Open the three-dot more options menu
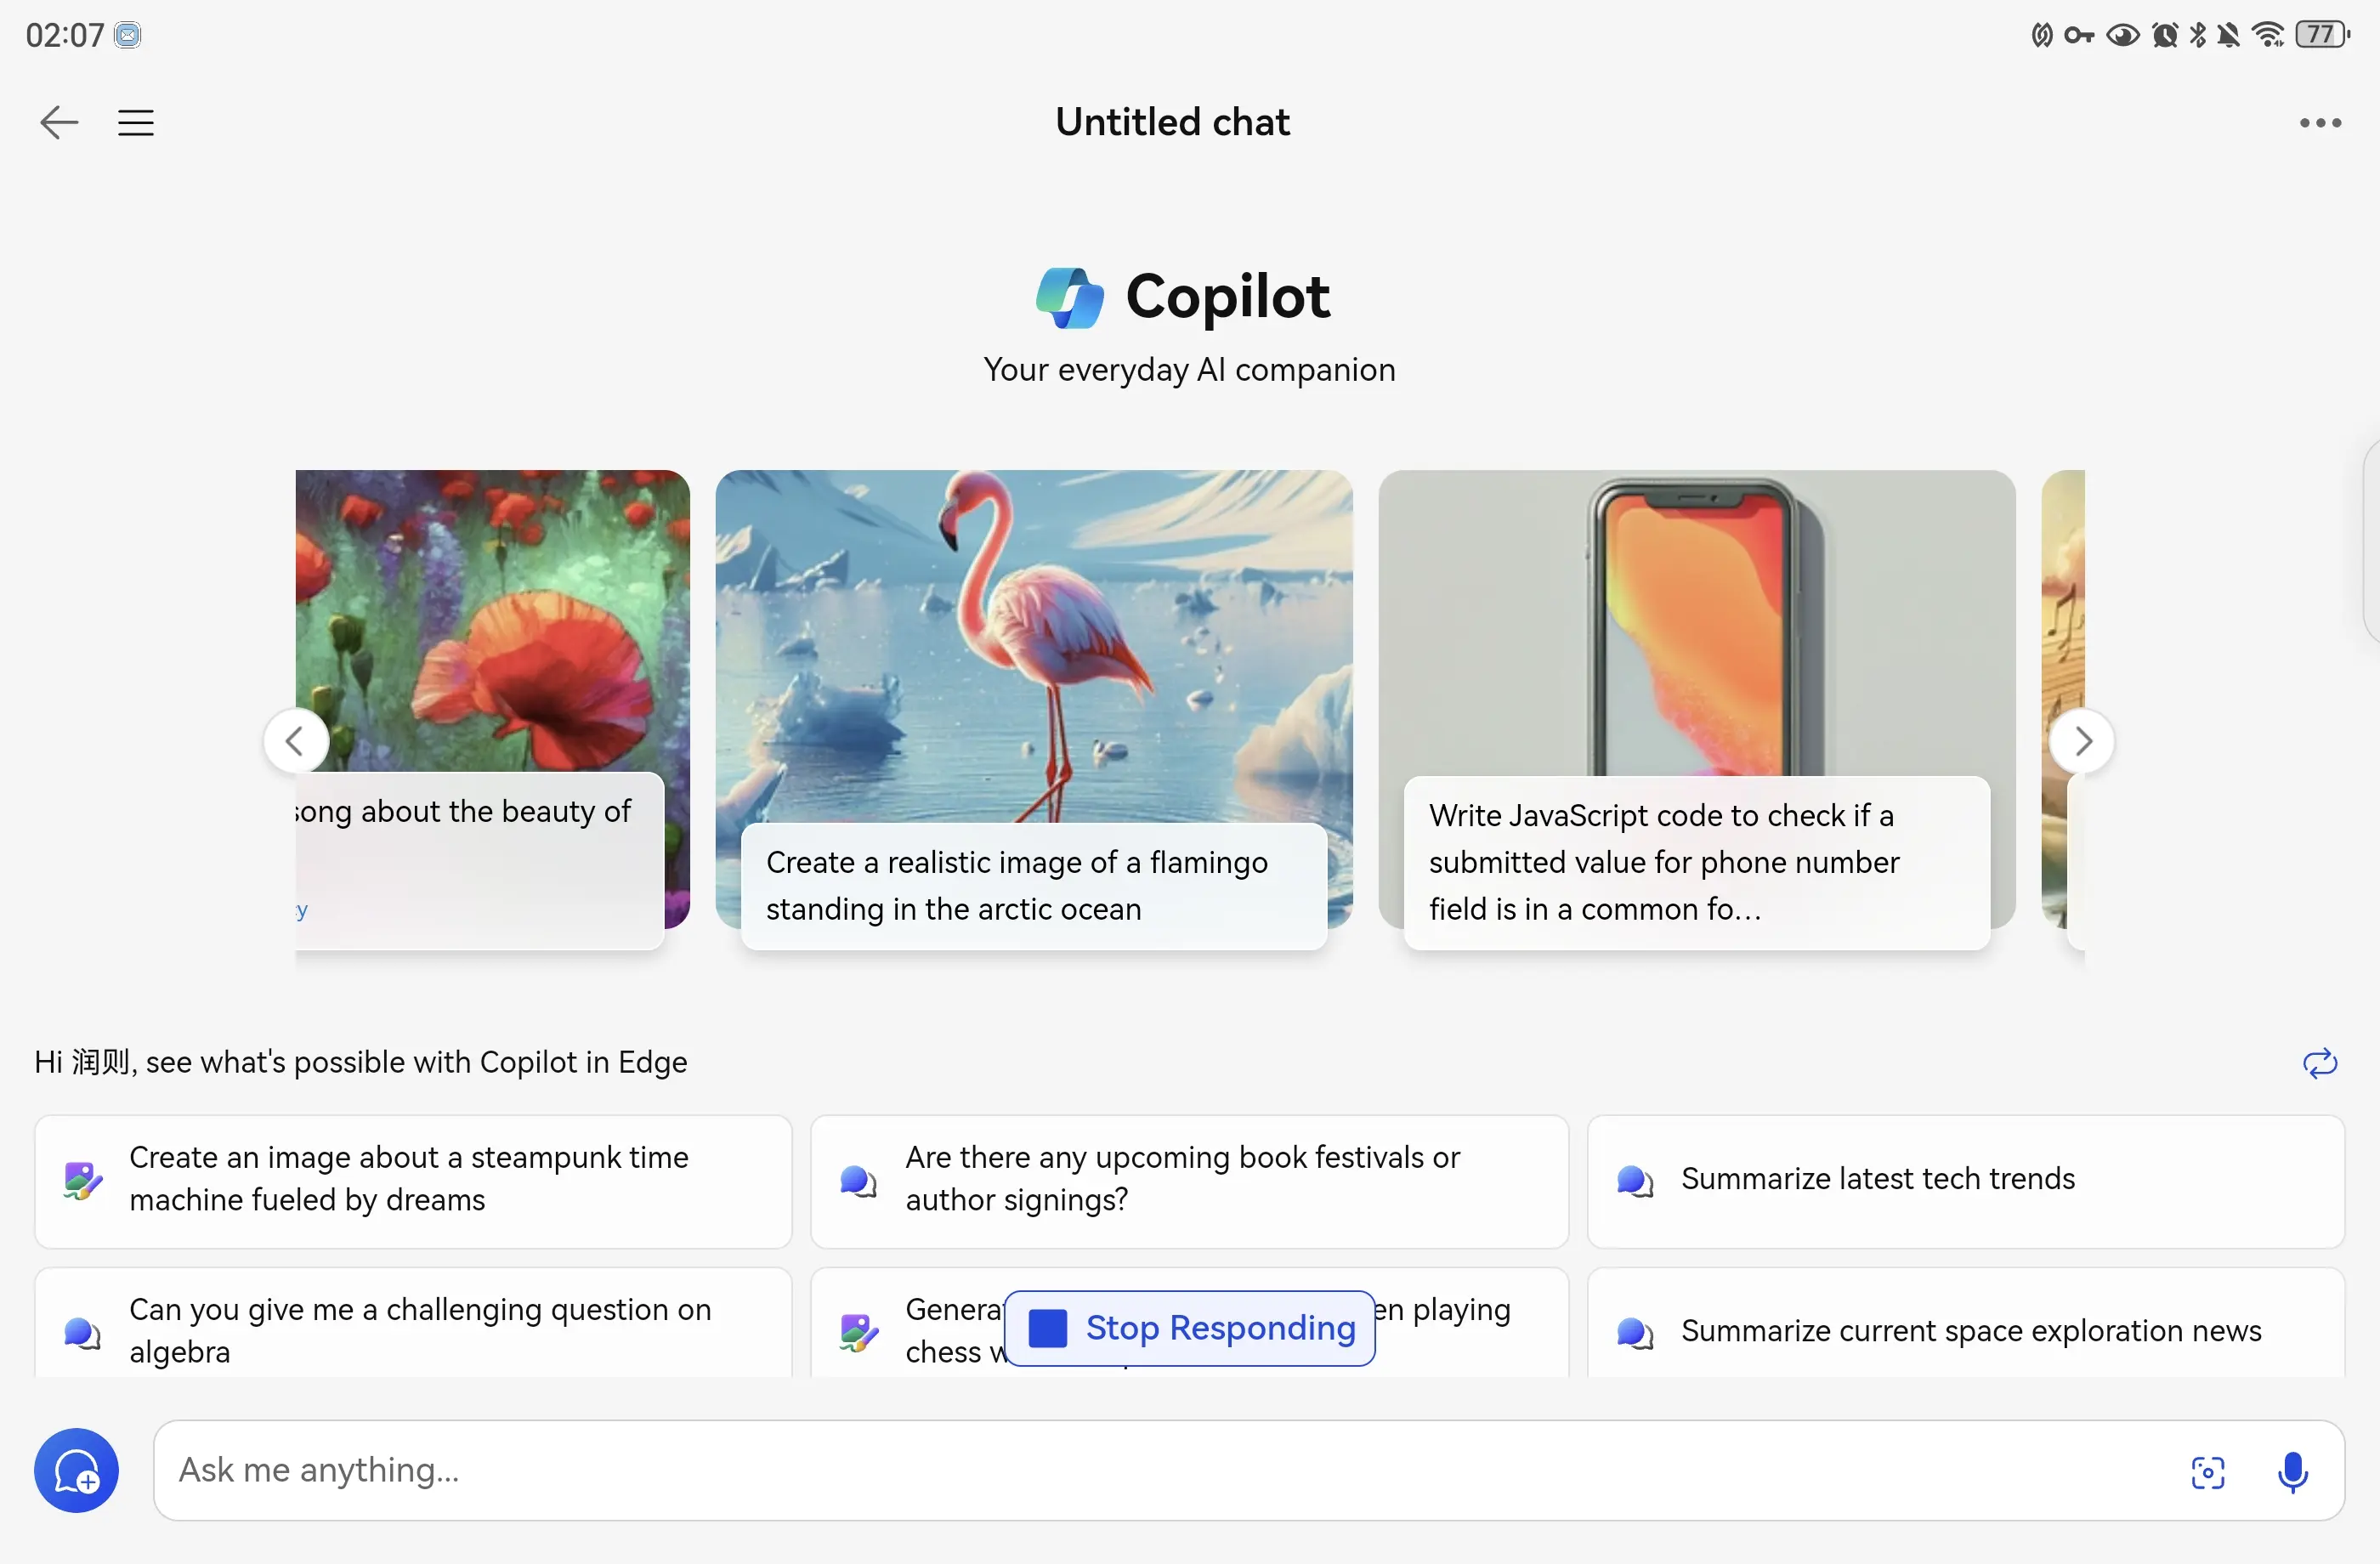This screenshot has height=1564, width=2380. coord(2320,122)
